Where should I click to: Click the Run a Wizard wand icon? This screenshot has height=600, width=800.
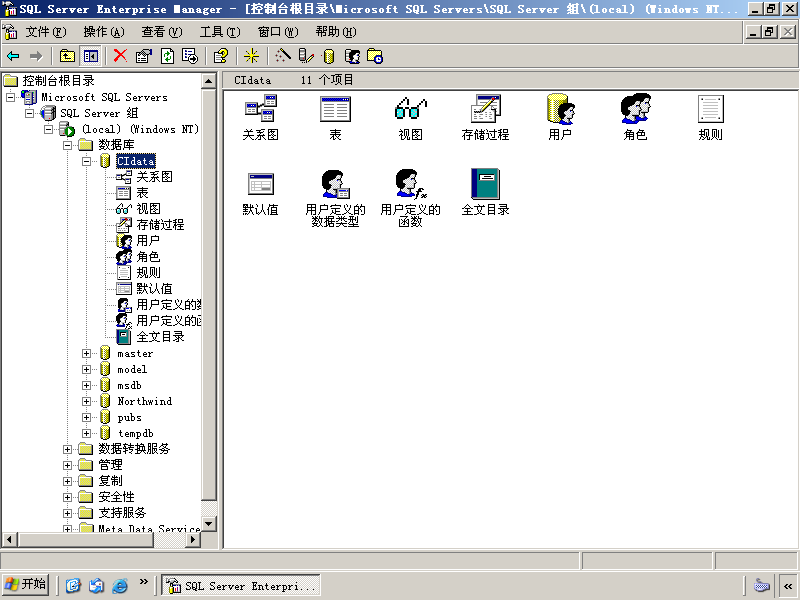[282, 56]
